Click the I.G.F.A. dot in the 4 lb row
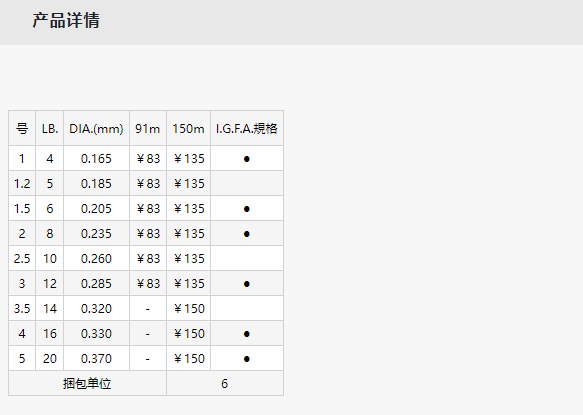This screenshot has height=415, width=583. click(x=247, y=159)
